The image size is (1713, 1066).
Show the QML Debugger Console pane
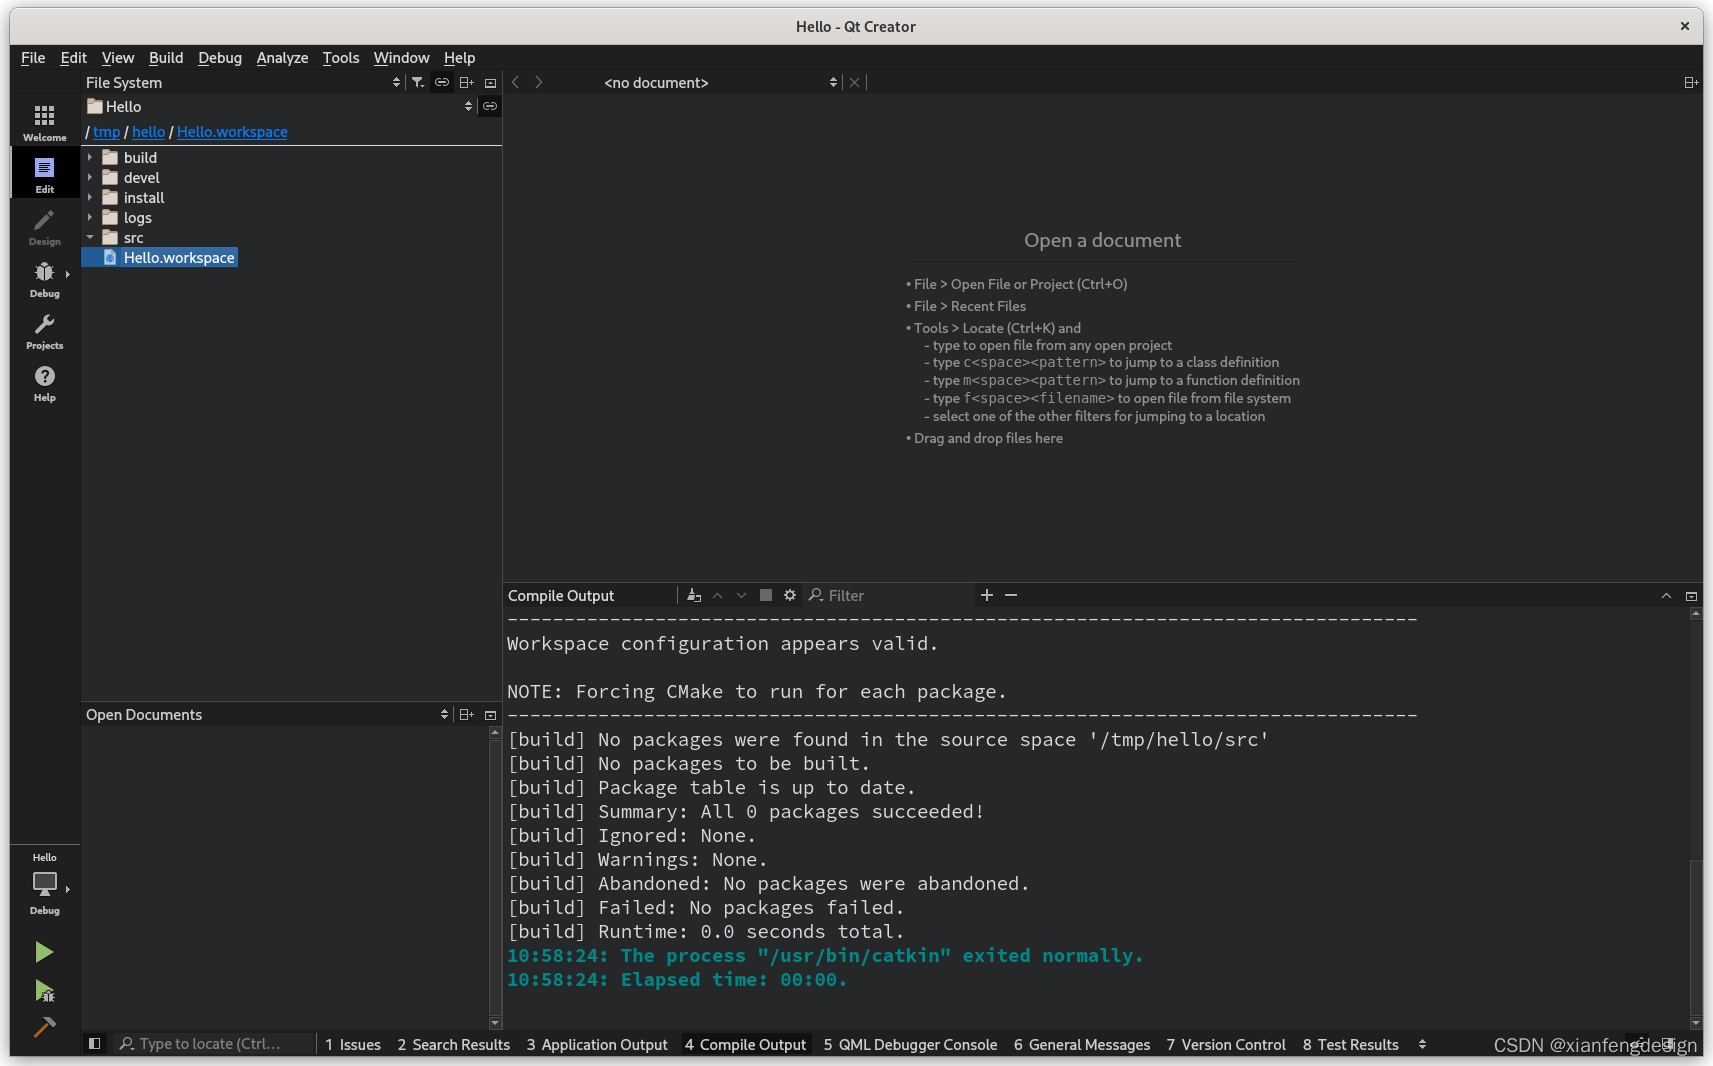(x=910, y=1044)
